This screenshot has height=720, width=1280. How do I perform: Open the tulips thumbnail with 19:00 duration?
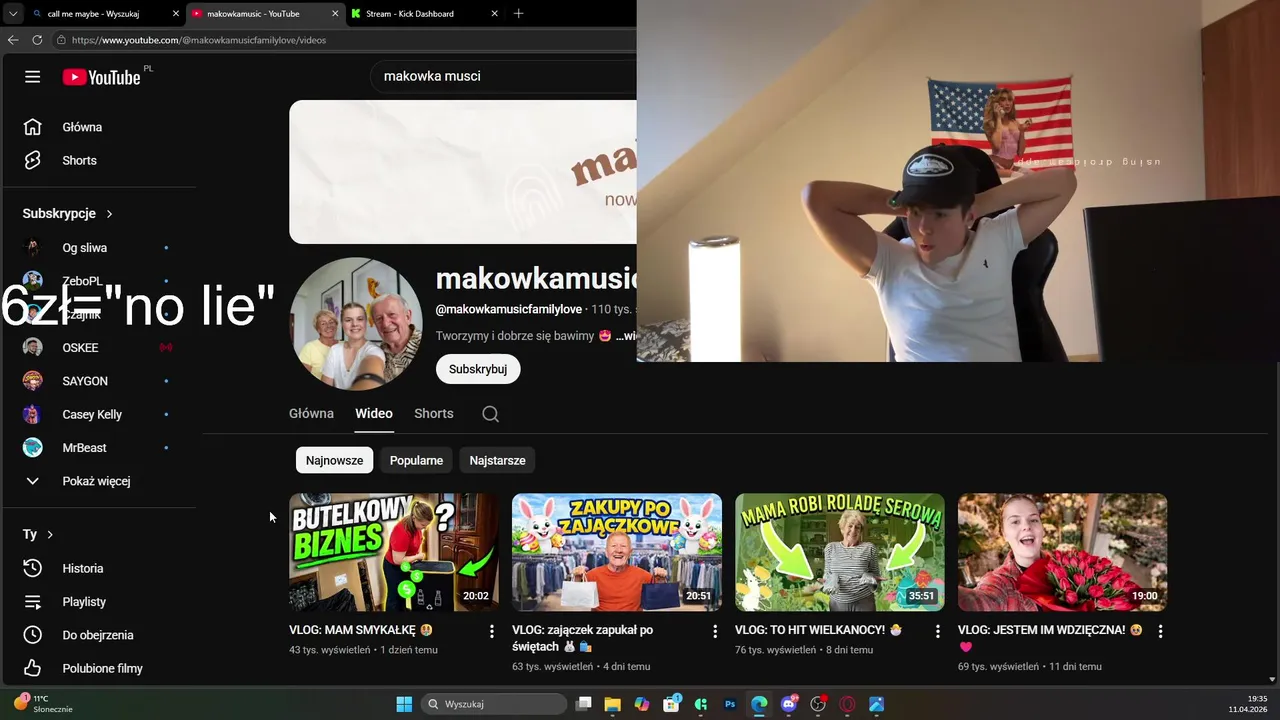coord(1063,552)
